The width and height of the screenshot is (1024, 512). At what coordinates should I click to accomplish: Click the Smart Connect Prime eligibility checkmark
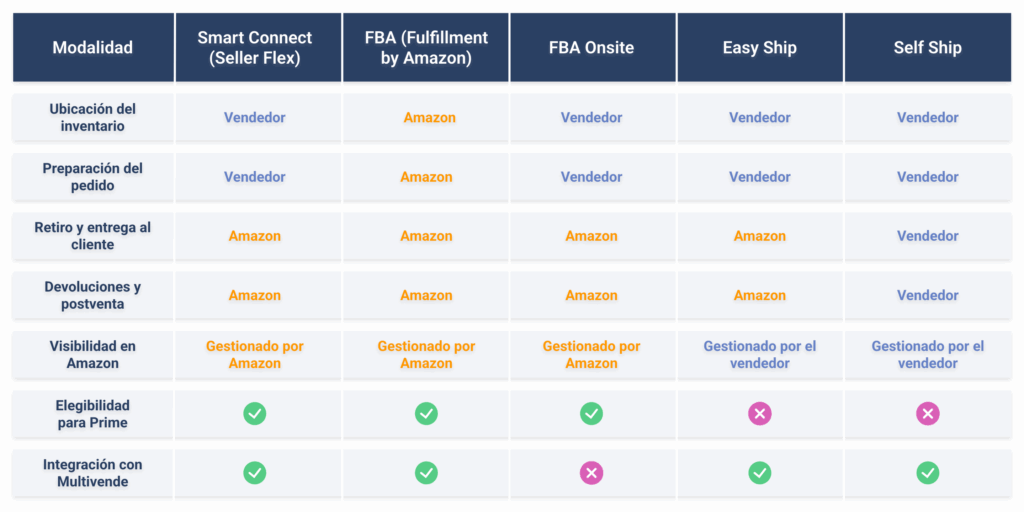click(x=255, y=413)
